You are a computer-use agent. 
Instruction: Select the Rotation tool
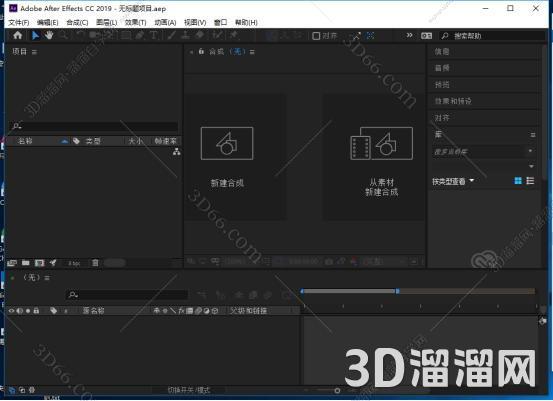tap(80, 35)
